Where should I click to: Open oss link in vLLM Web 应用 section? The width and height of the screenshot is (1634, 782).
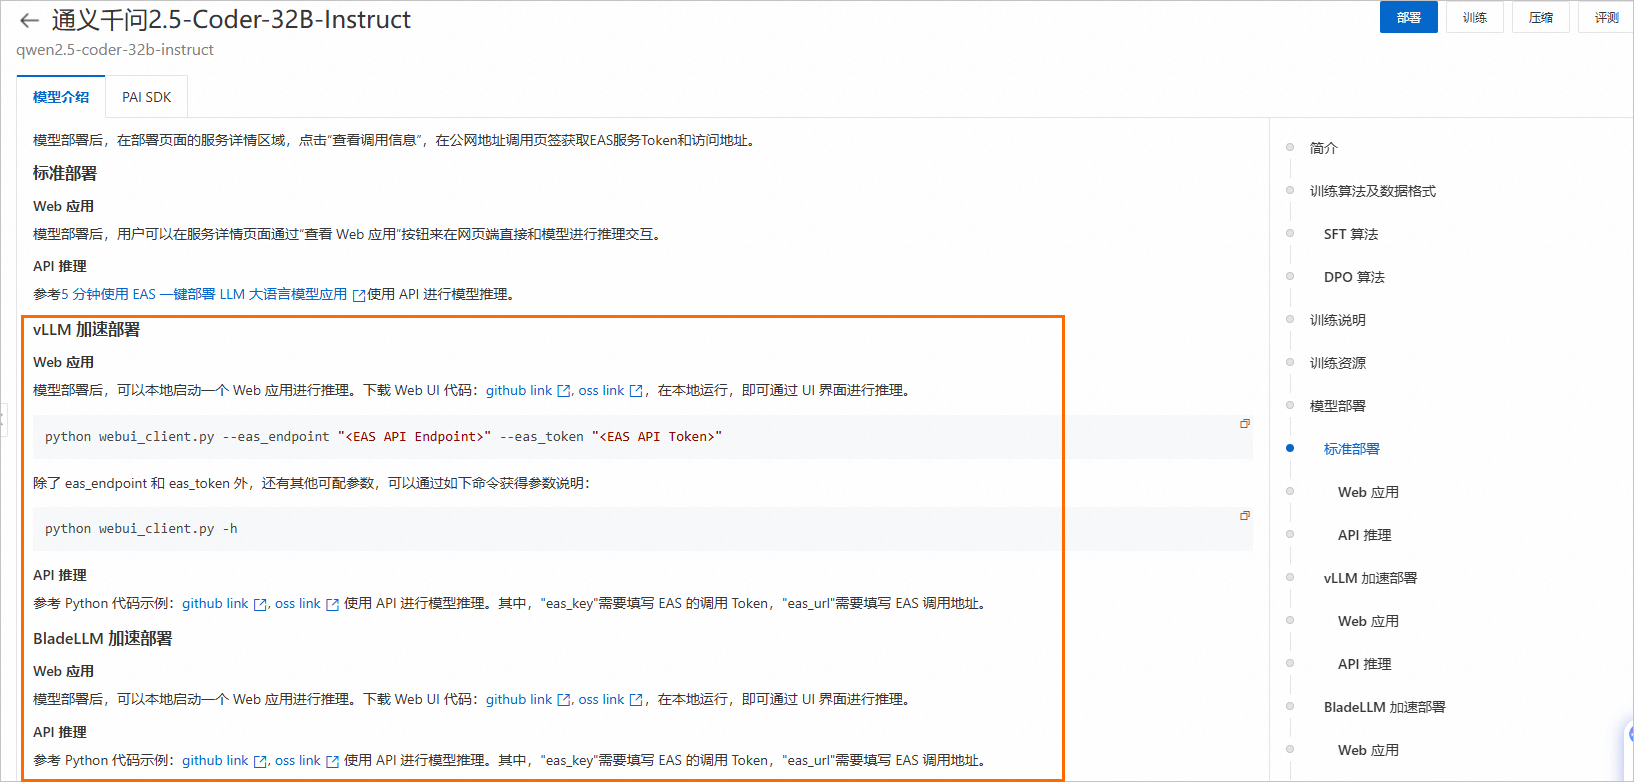[610, 390]
